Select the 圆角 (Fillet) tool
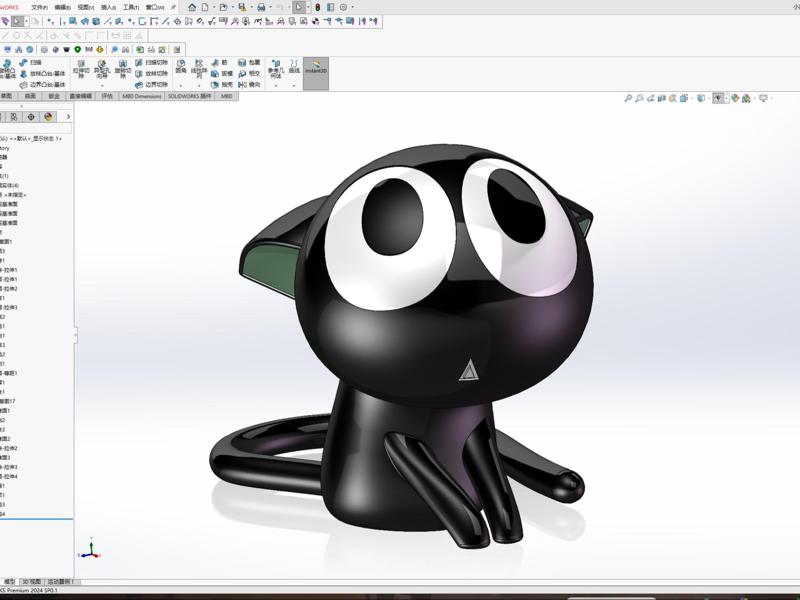Viewport: 800px width, 600px height. (x=181, y=67)
